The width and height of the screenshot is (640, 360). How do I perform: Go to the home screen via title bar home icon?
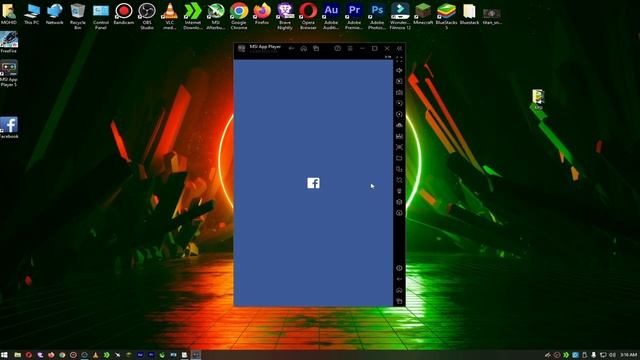pos(304,48)
